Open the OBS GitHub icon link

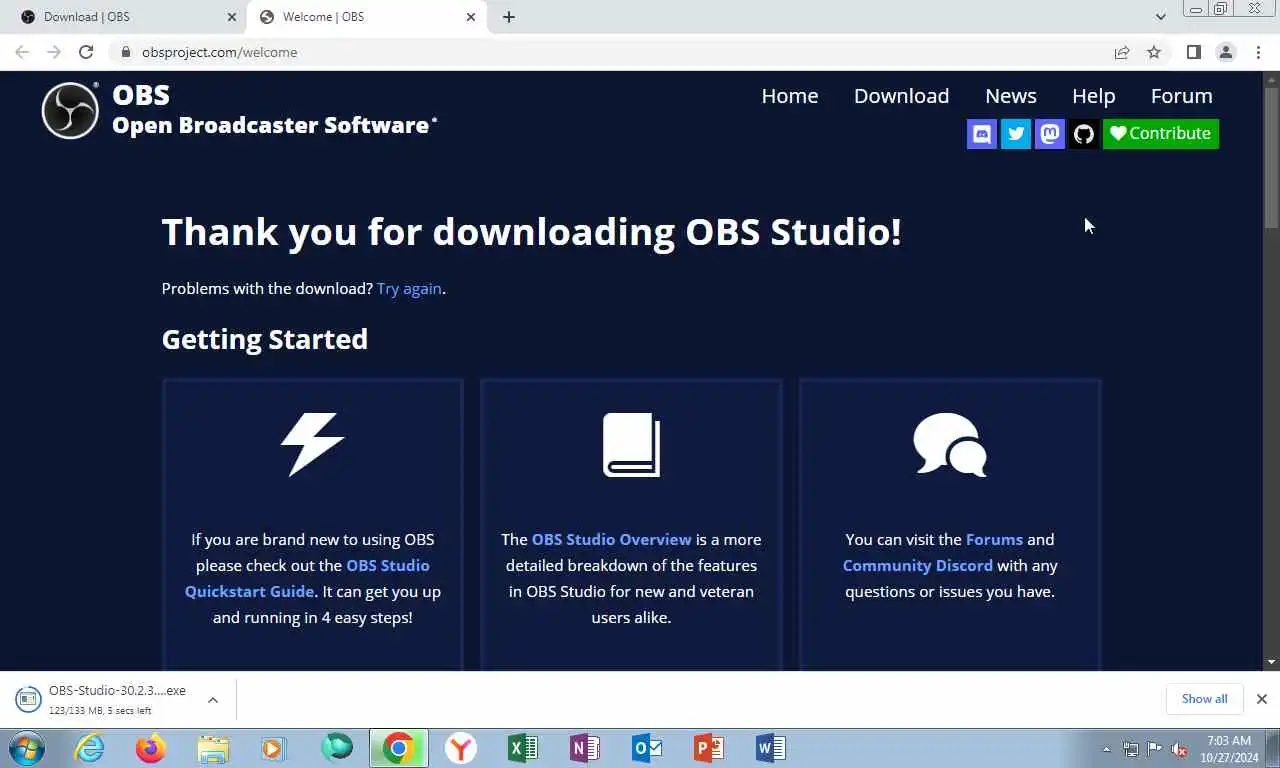1084,134
